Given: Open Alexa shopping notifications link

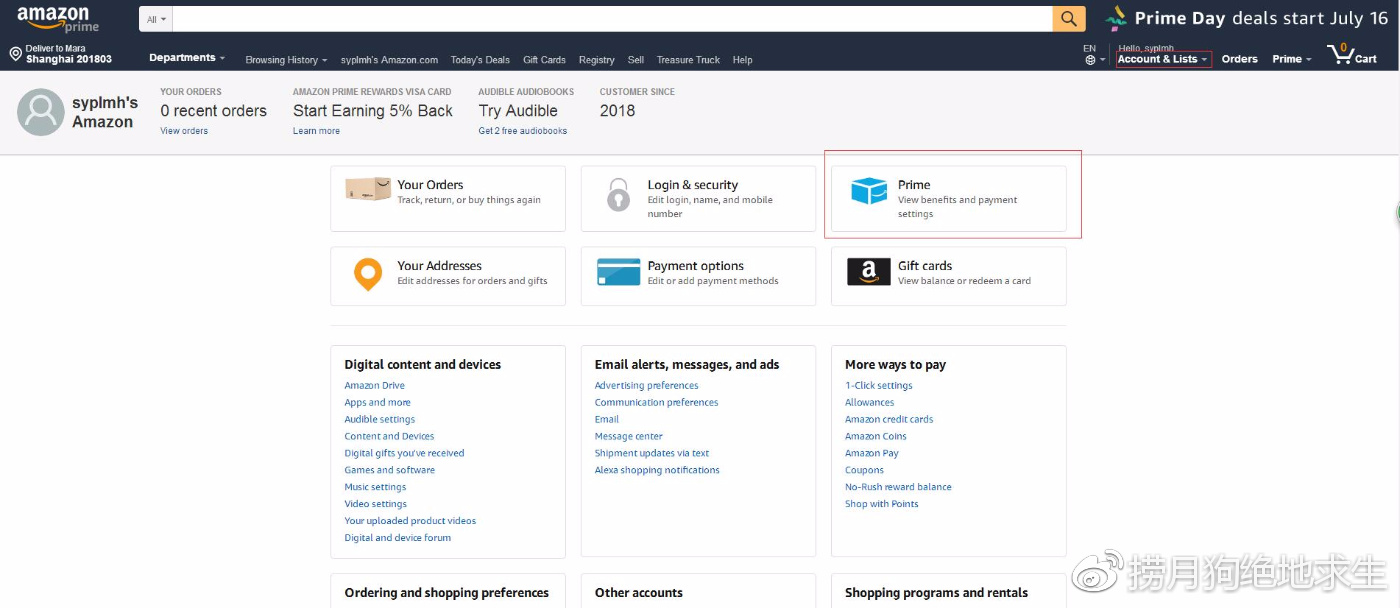Looking at the screenshot, I should click(657, 470).
